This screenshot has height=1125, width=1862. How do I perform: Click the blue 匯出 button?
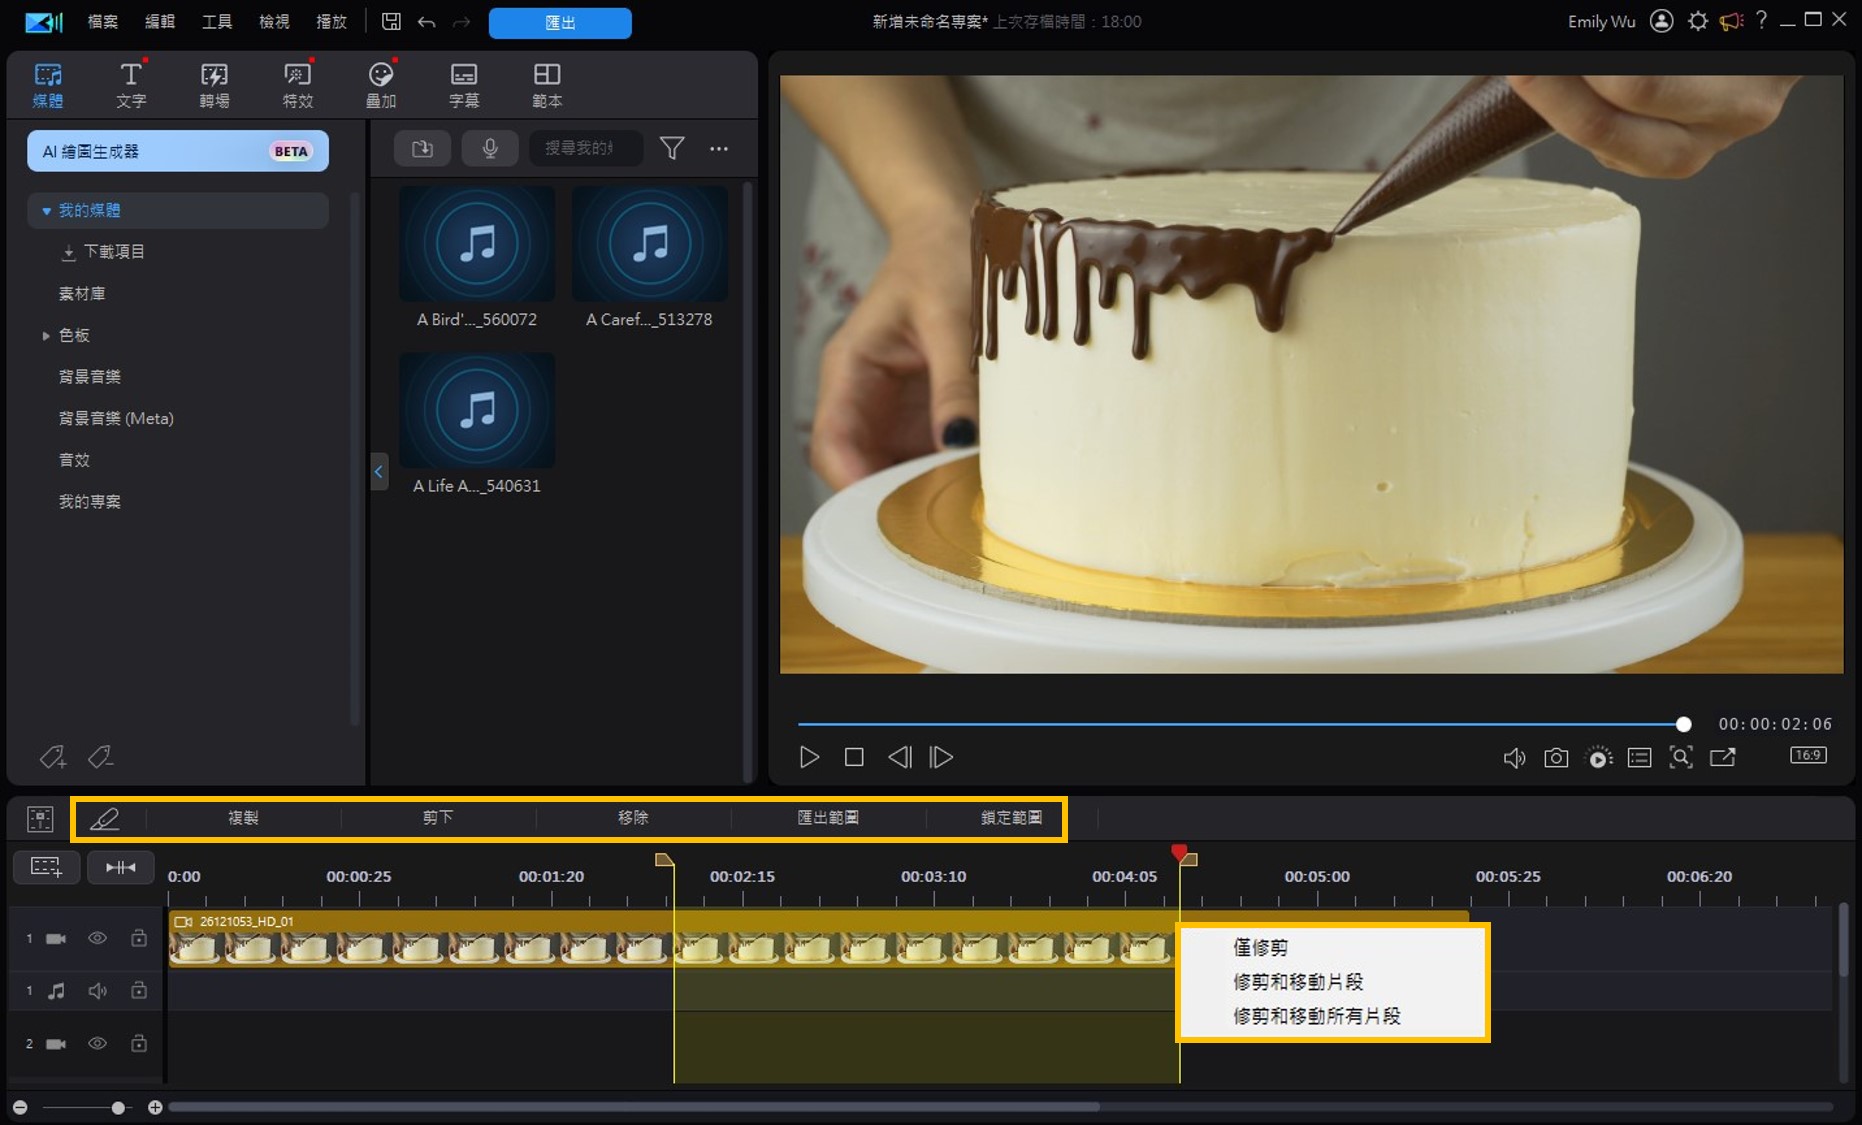559,23
